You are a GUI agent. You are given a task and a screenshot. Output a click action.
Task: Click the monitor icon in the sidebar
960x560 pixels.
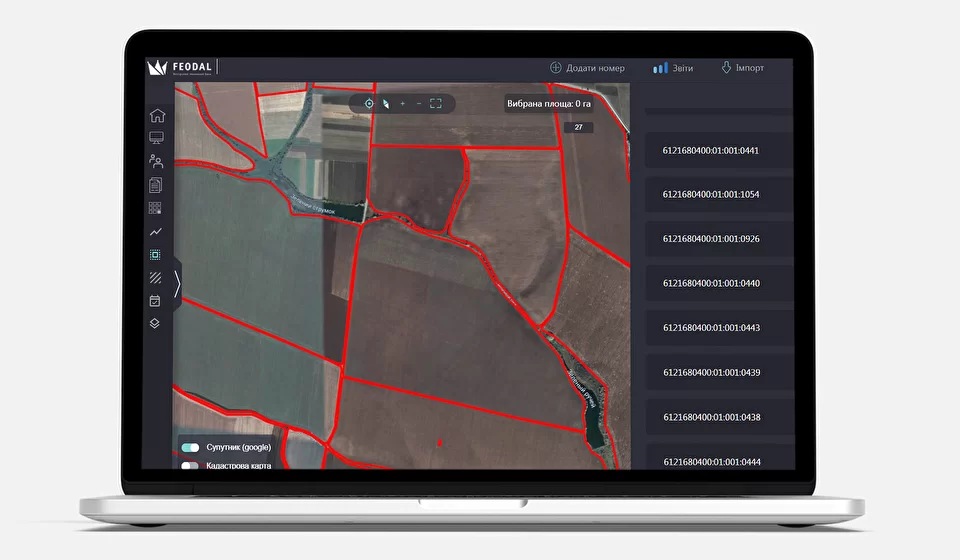156,138
